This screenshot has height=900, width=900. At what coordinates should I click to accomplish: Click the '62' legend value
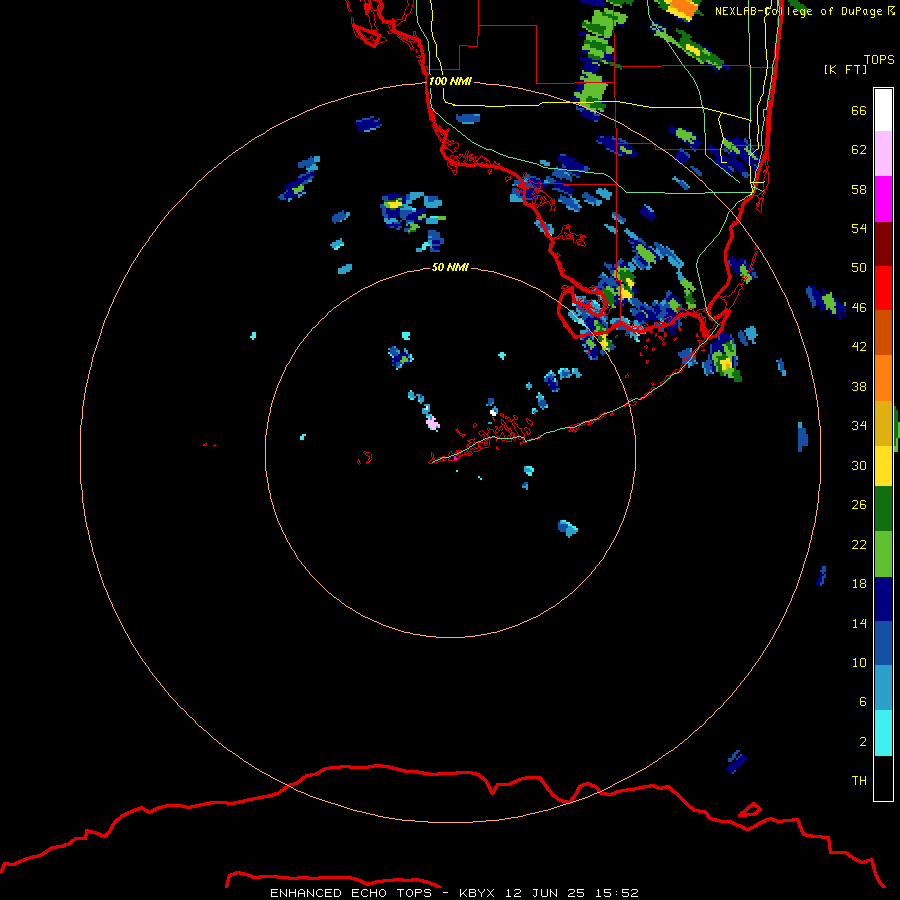(859, 149)
